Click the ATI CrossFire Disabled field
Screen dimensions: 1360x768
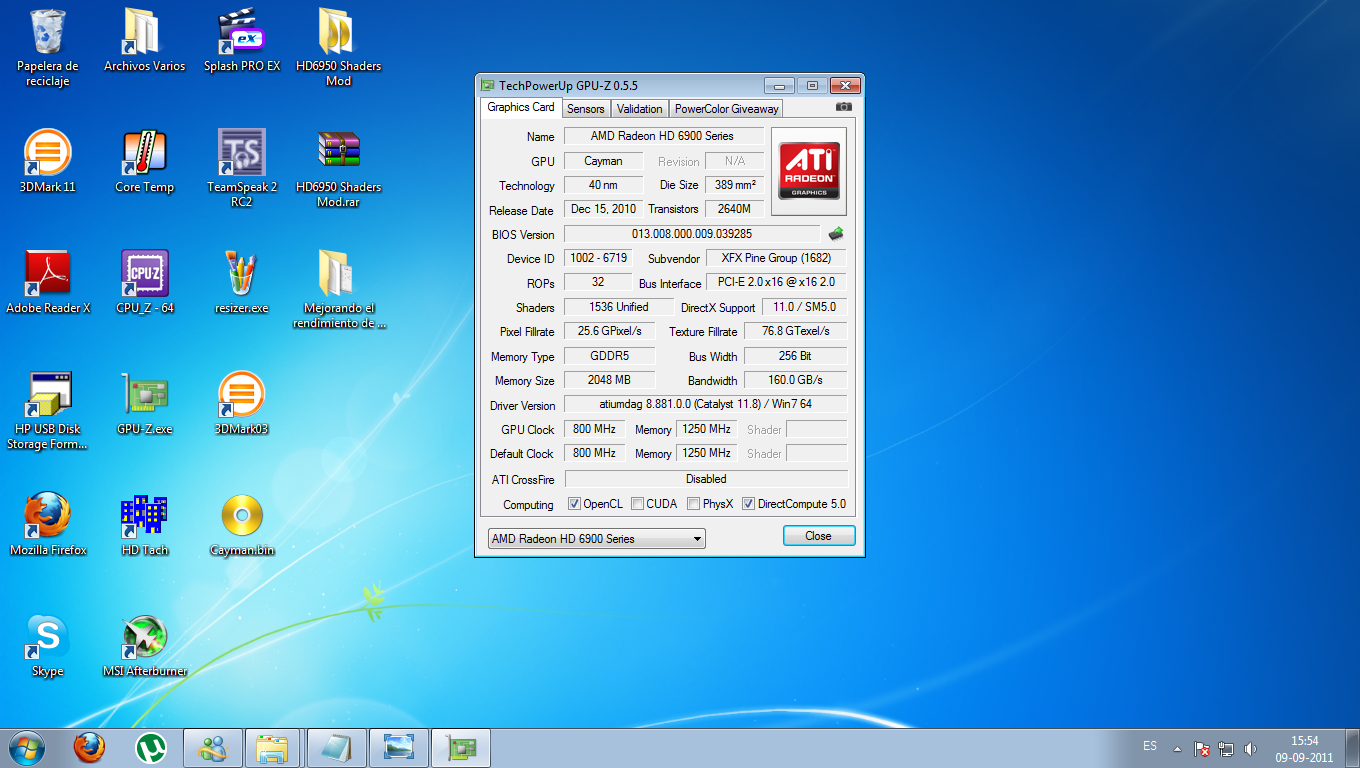point(706,479)
